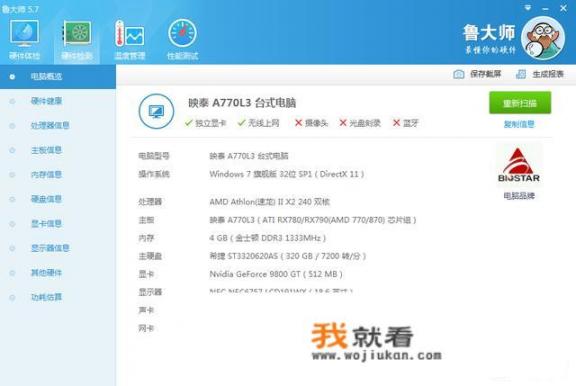Click the green 重新扫描 button
The width and height of the screenshot is (576, 386).
pos(520,103)
